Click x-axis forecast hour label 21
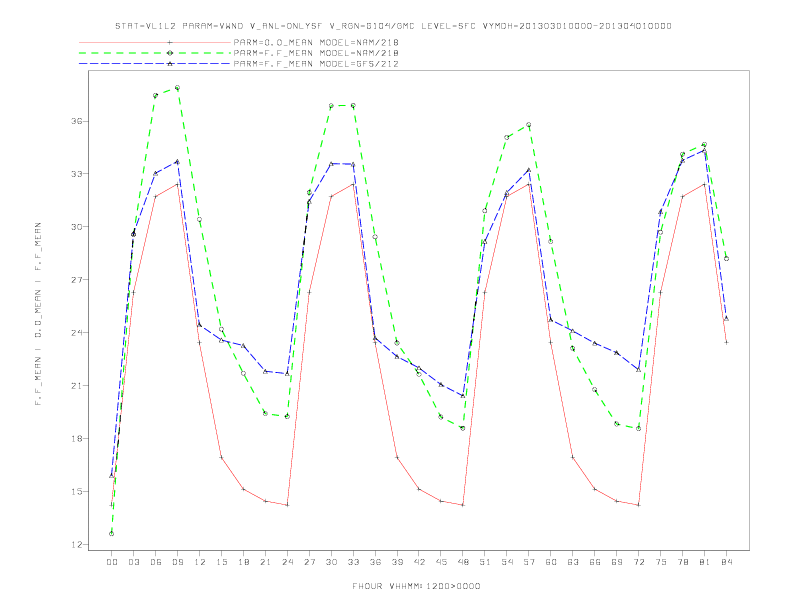The height and width of the screenshot is (612, 792). point(265,562)
